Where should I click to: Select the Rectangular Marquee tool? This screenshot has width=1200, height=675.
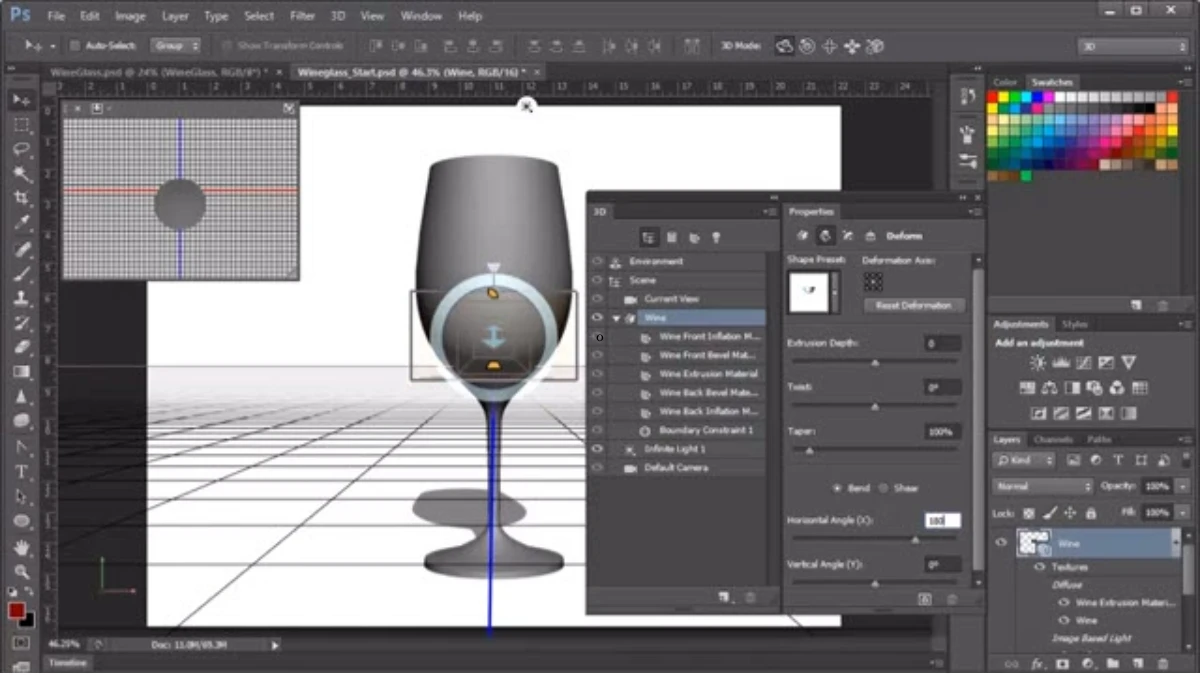[x=21, y=125]
